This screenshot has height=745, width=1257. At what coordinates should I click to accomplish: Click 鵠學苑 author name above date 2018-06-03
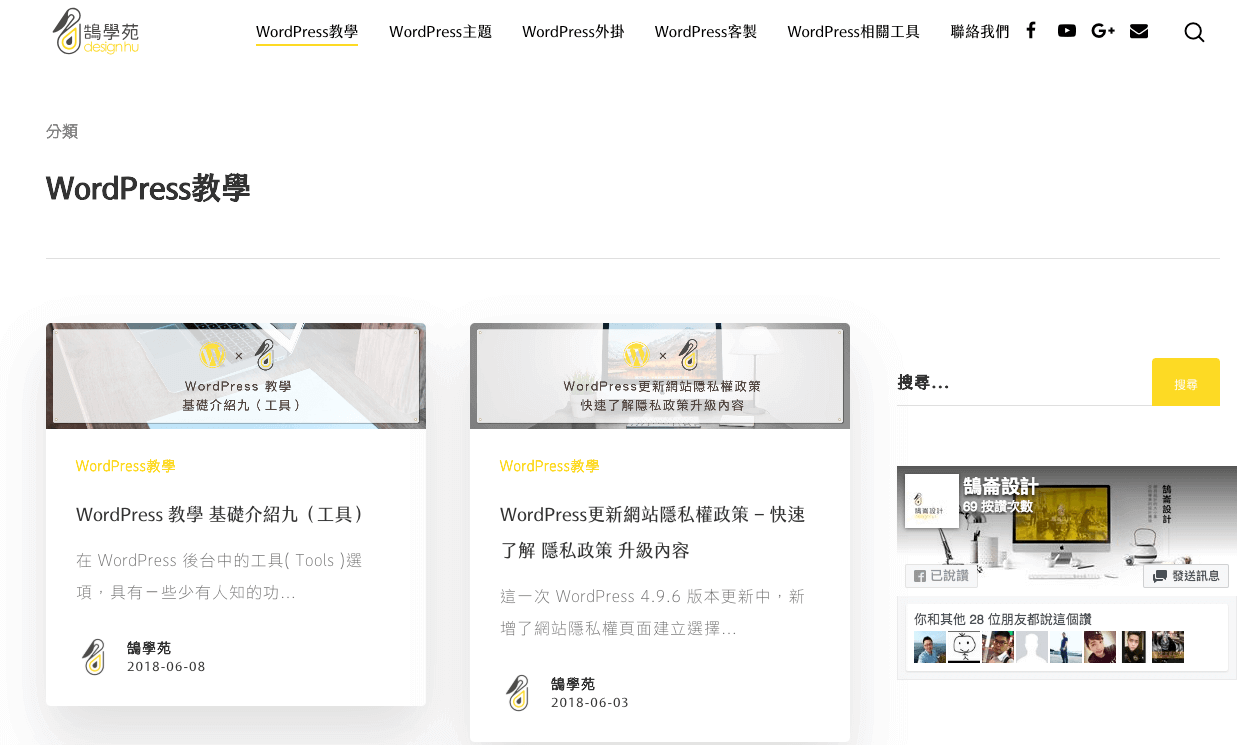click(573, 684)
